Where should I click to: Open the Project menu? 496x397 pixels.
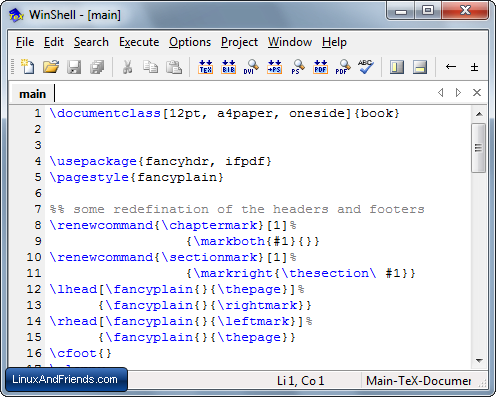239,42
